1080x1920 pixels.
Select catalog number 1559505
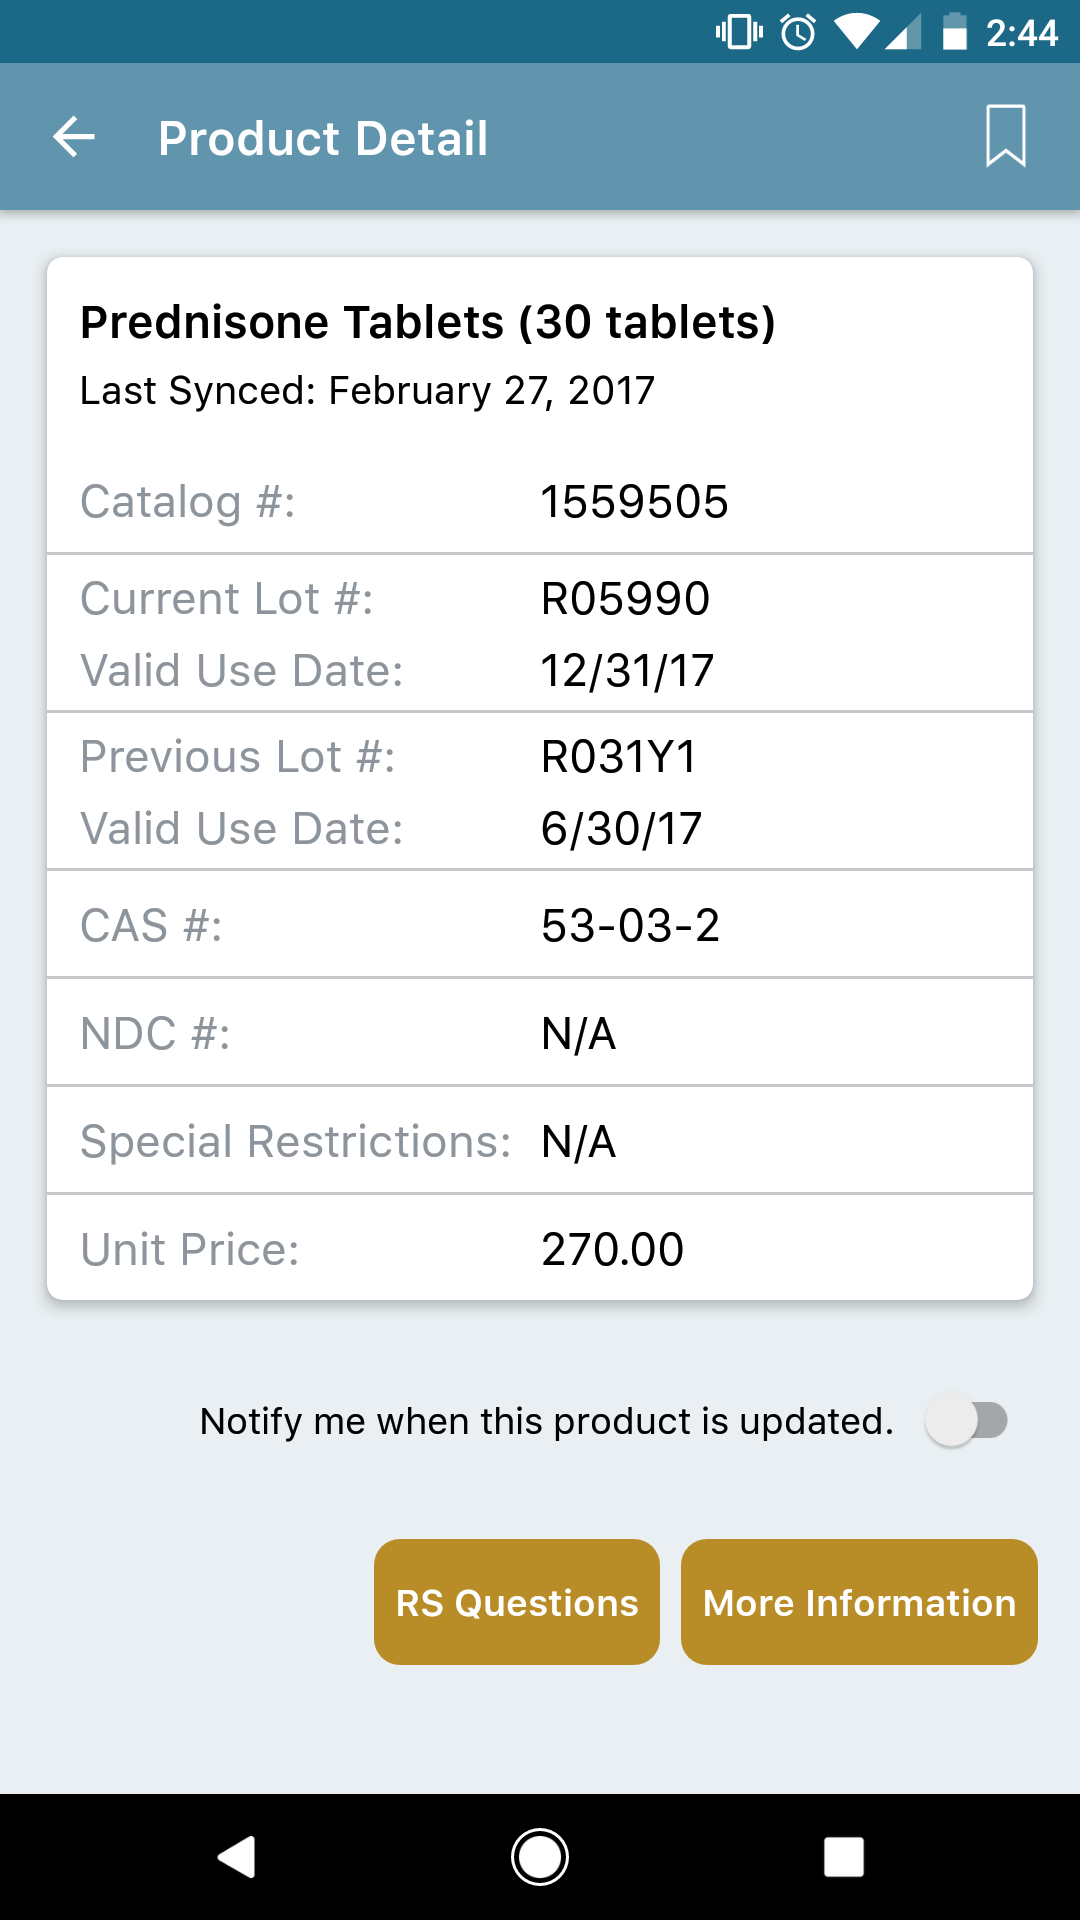634,502
